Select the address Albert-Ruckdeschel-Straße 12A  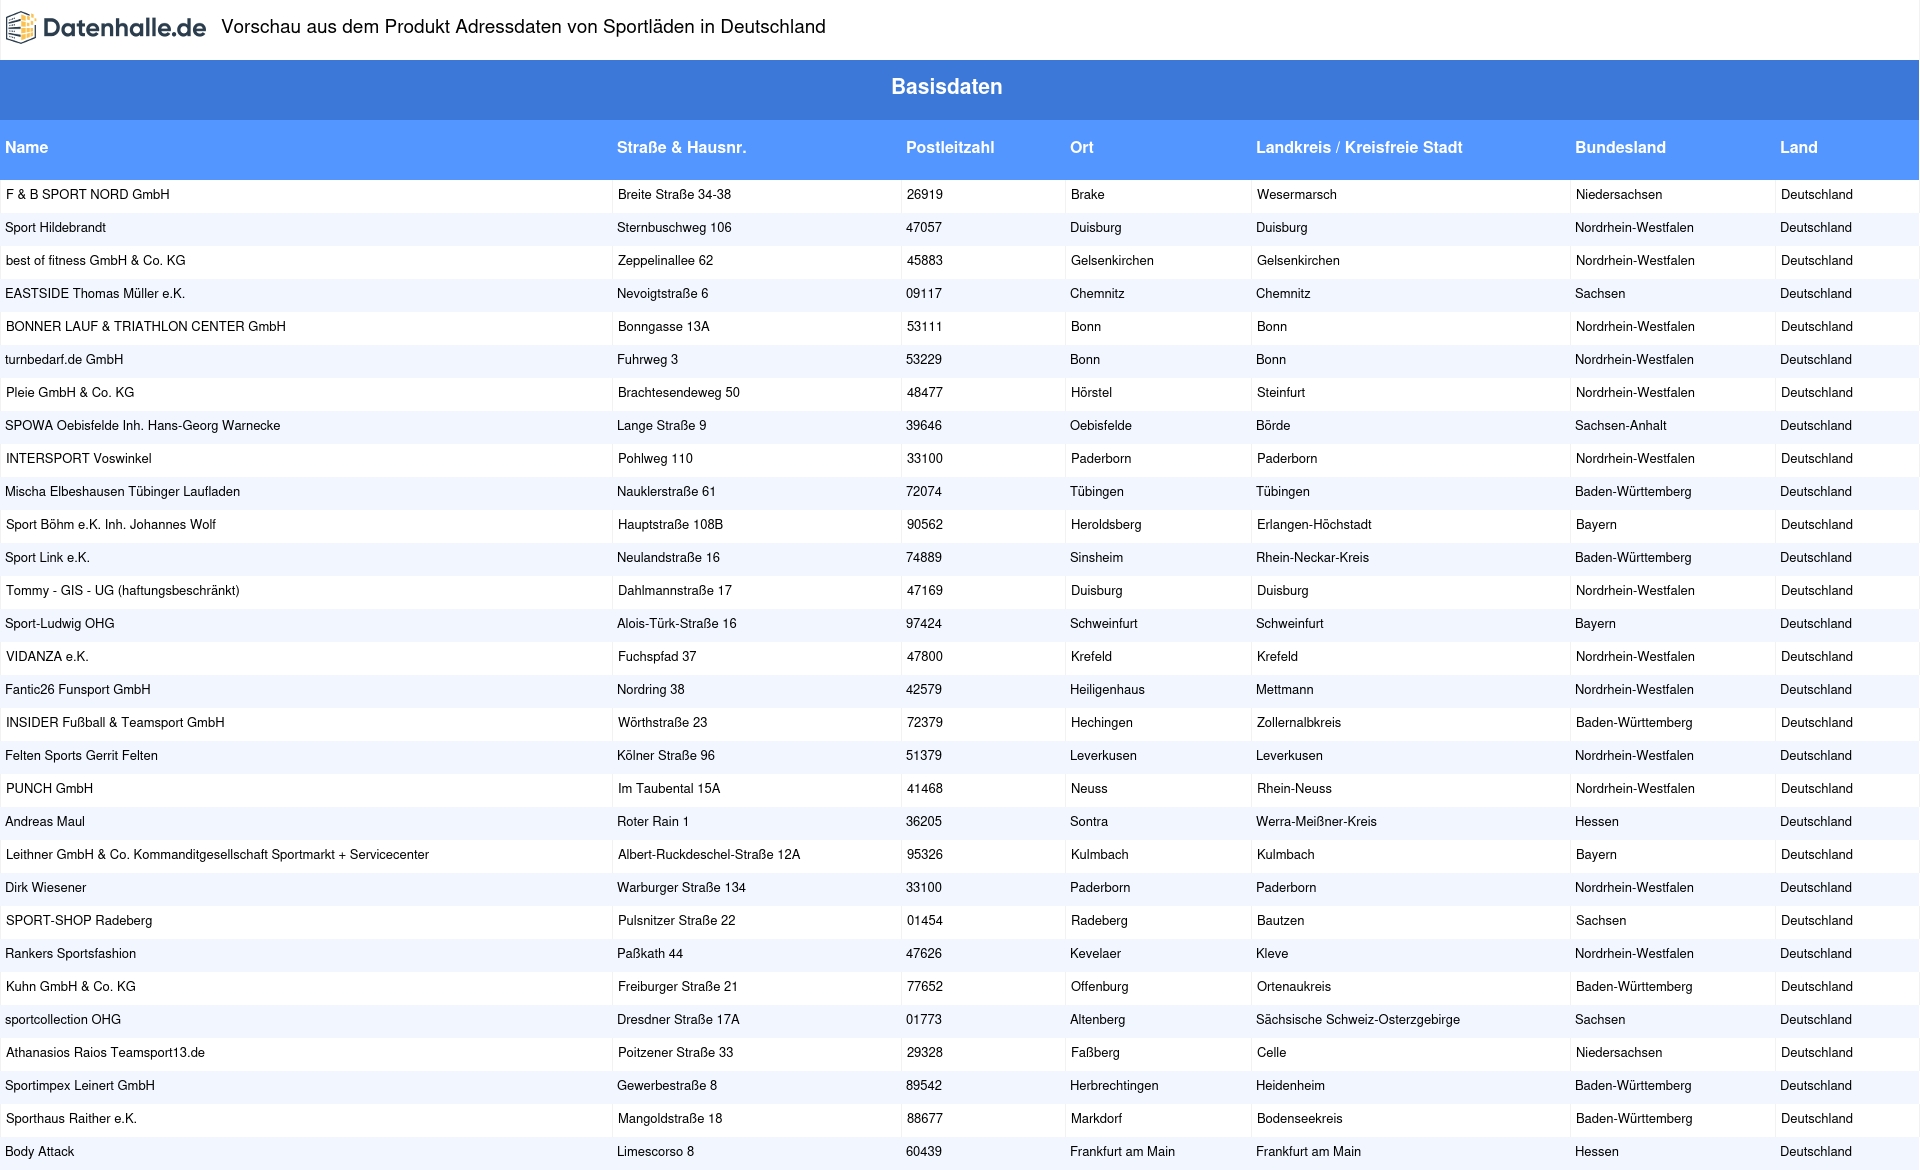click(x=709, y=854)
